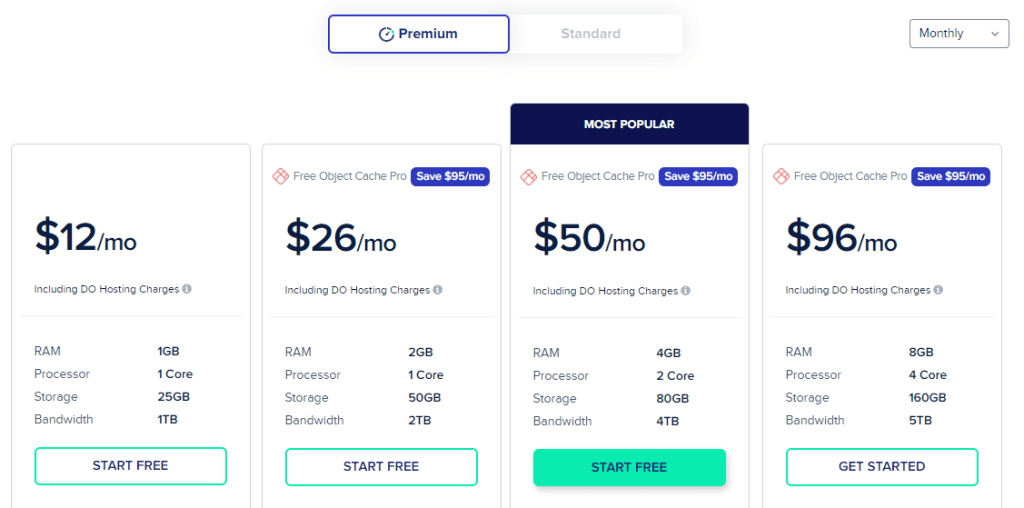
Task: Click Save $95/mo badge on $96 plan
Action: 952,176
